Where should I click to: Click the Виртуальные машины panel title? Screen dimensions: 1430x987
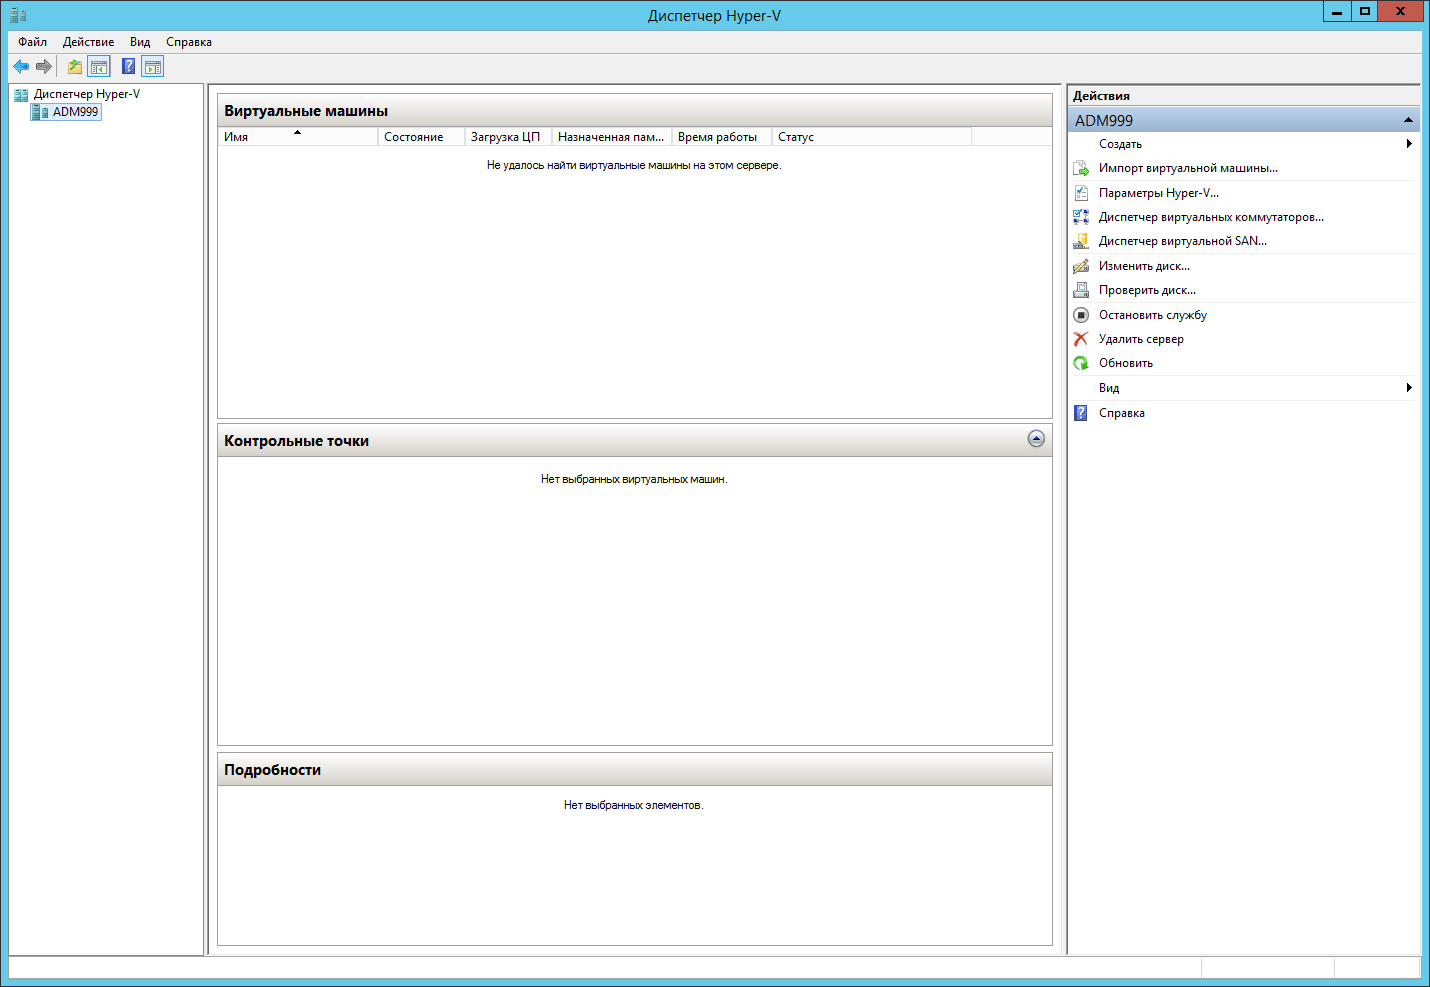[x=306, y=111]
